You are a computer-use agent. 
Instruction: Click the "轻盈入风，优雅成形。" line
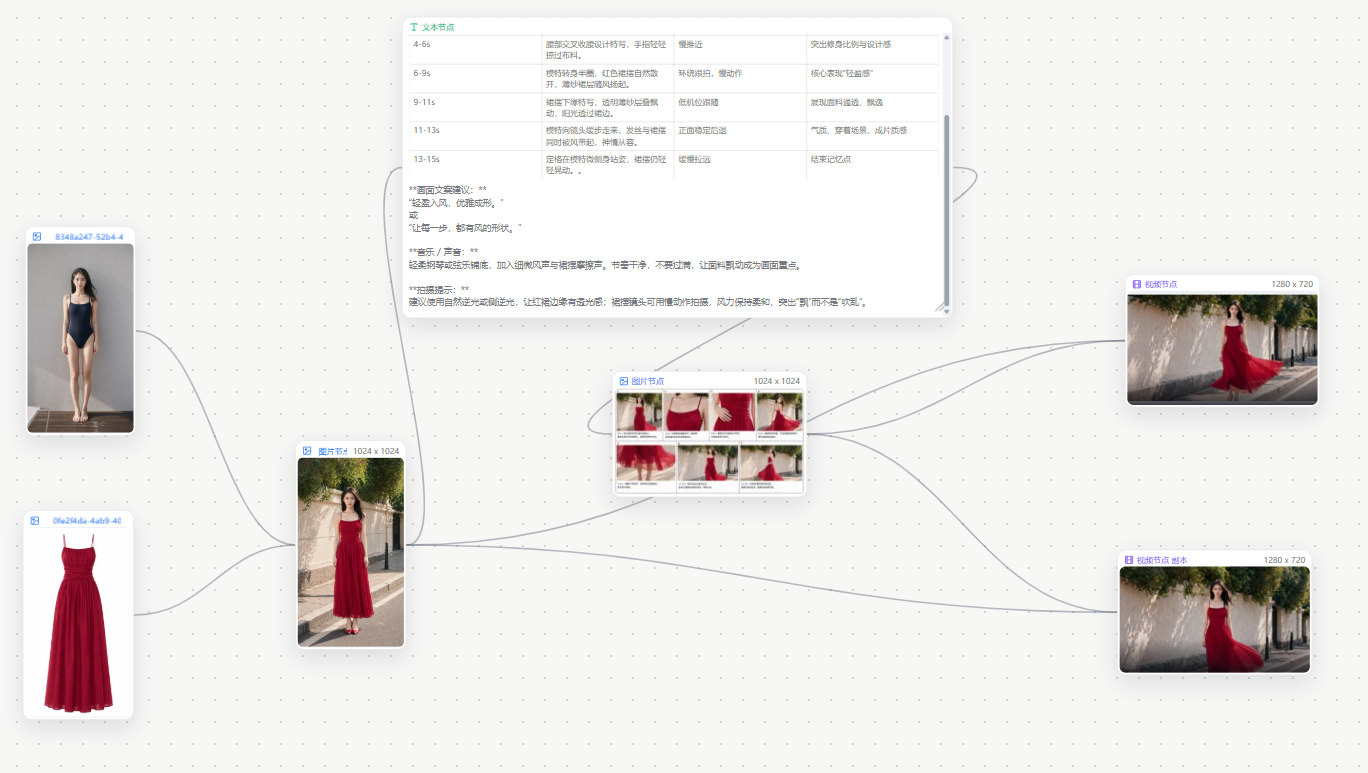(456, 203)
